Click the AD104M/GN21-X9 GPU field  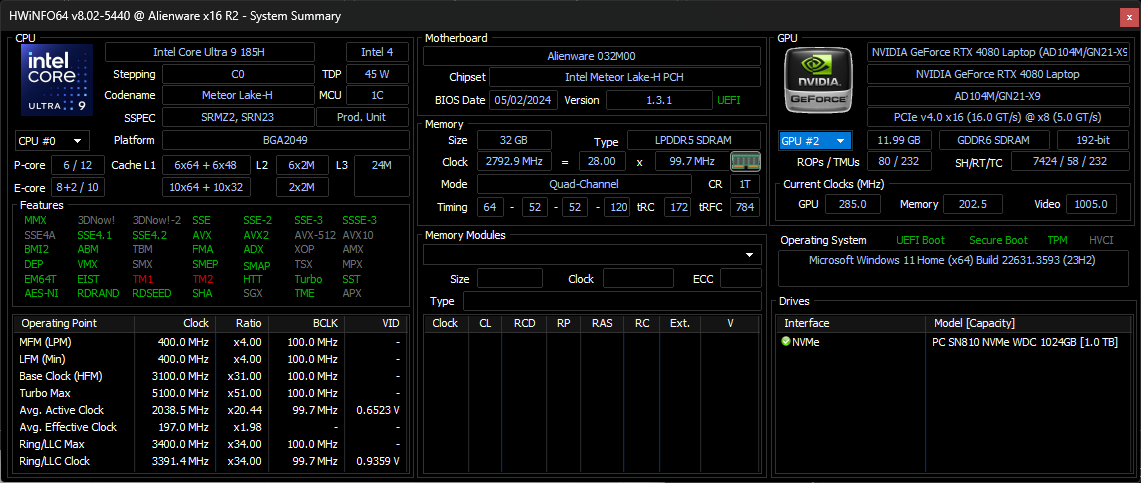998,96
